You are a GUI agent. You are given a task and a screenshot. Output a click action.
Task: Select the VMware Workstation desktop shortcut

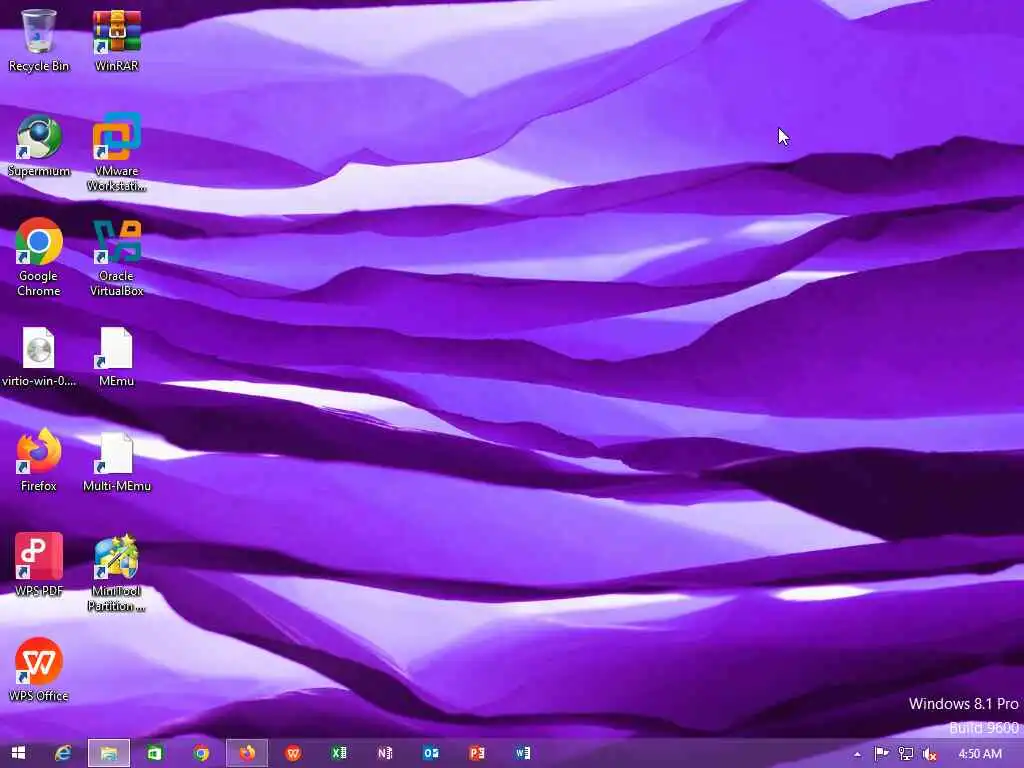[x=116, y=152]
